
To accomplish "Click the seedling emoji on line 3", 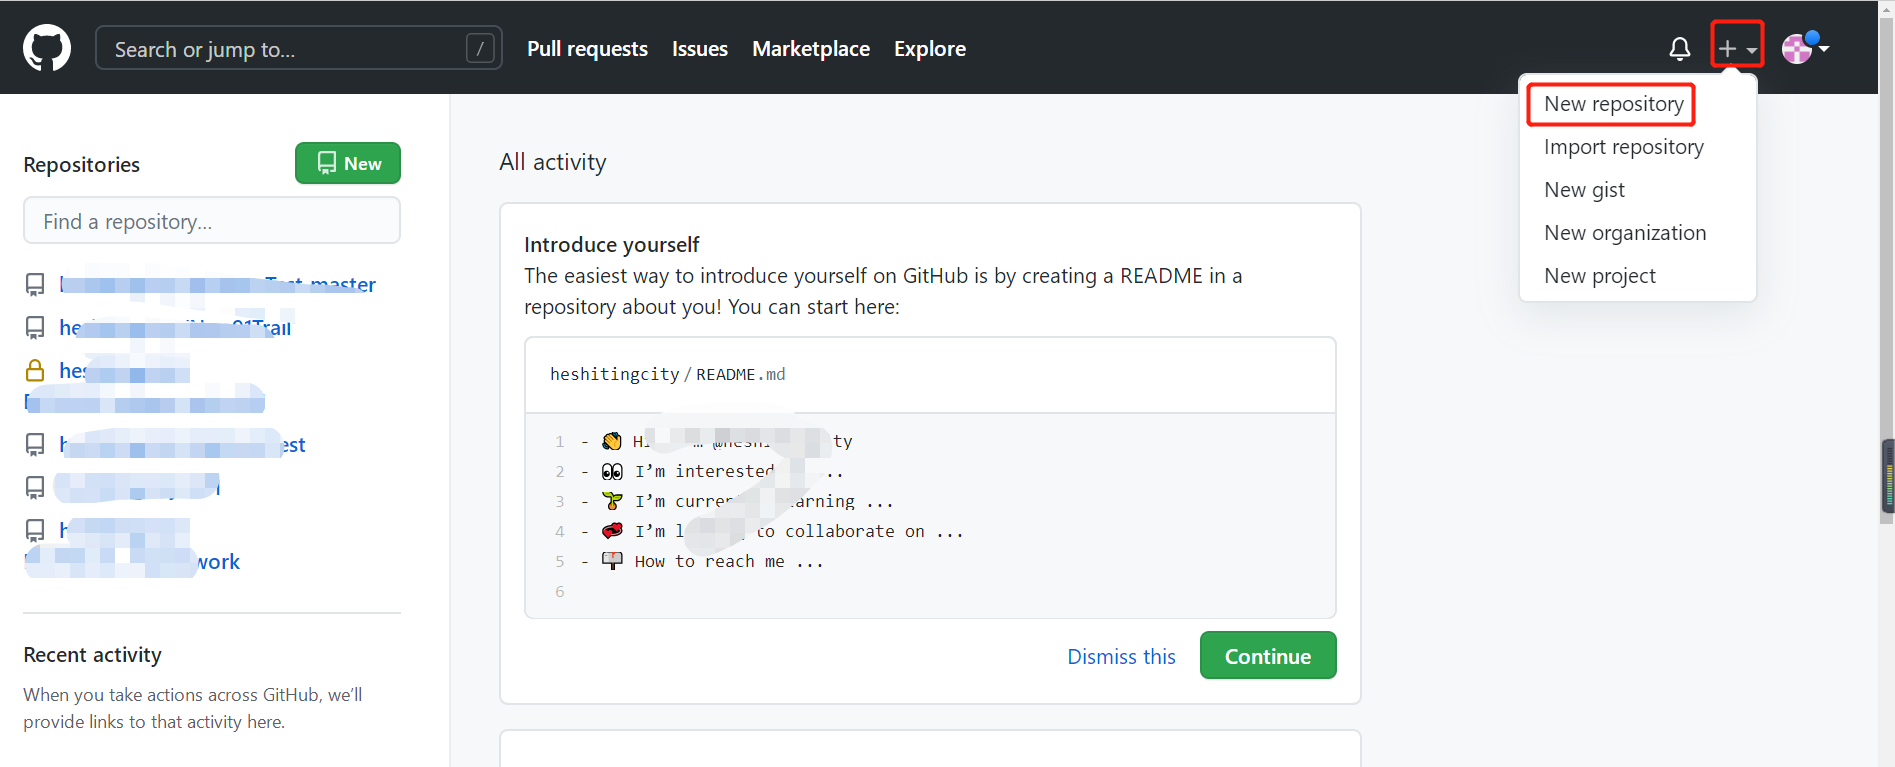I will [612, 501].
